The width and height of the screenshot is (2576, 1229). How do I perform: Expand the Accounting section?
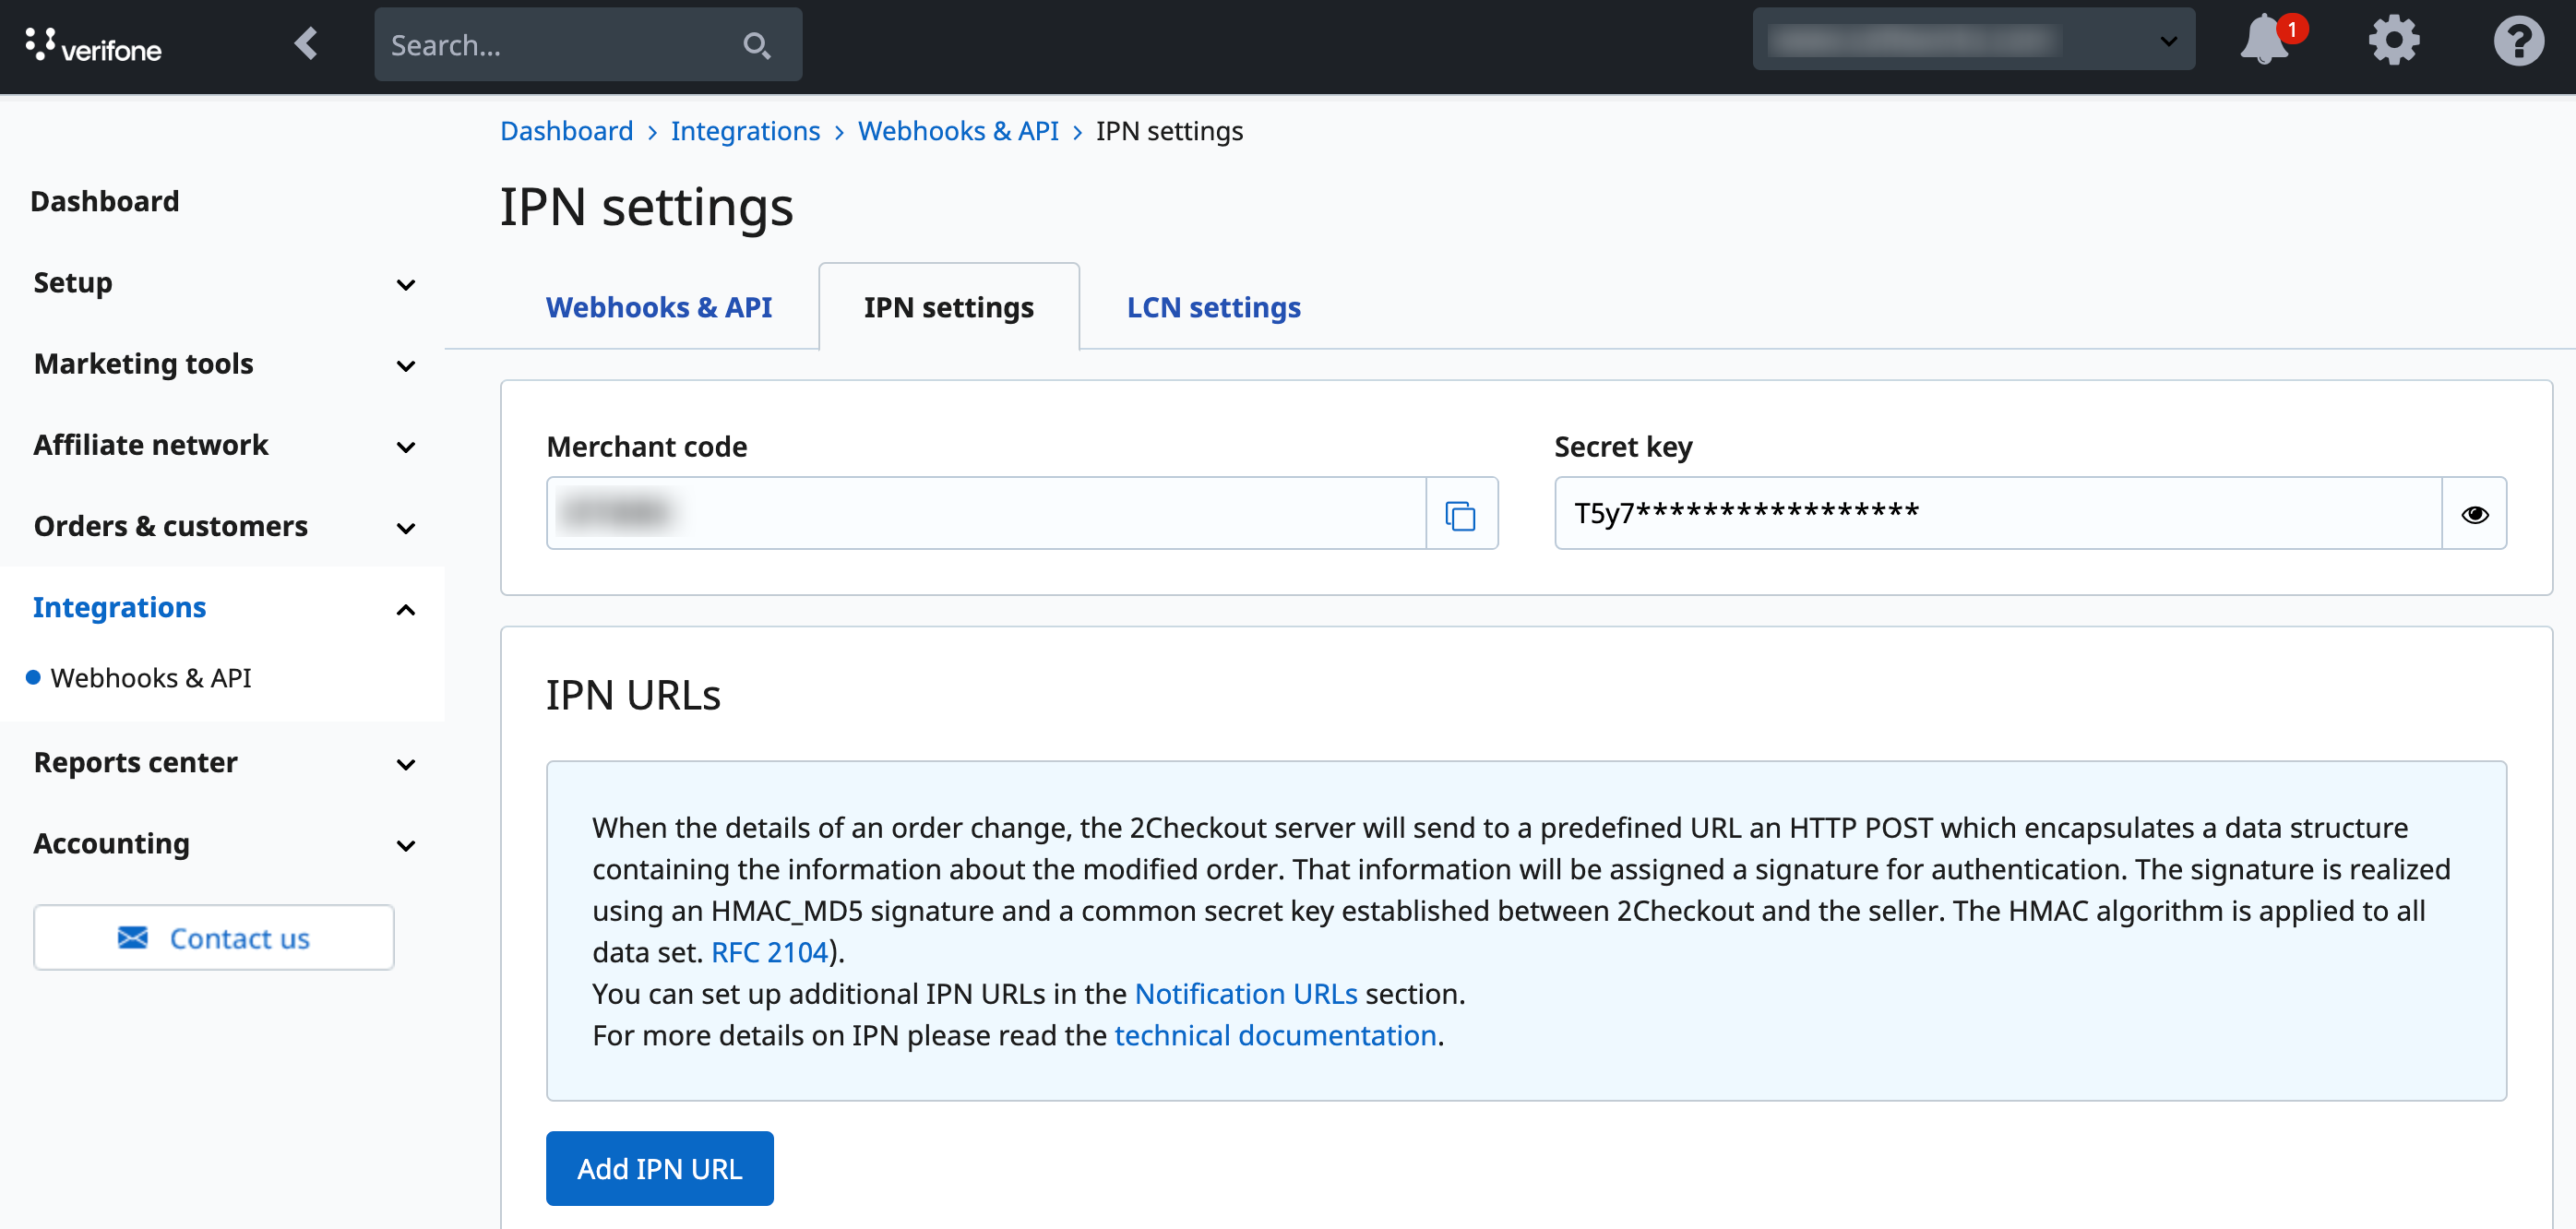point(223,843)
